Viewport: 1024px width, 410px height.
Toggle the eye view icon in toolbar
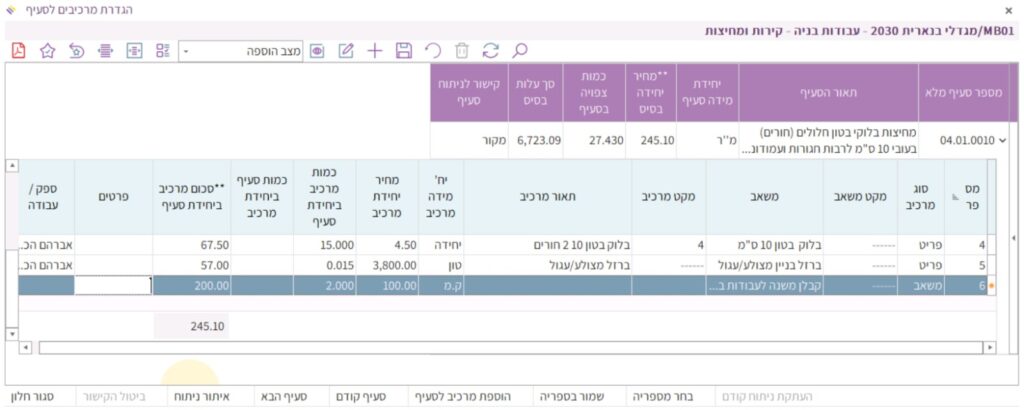(318, 50)
